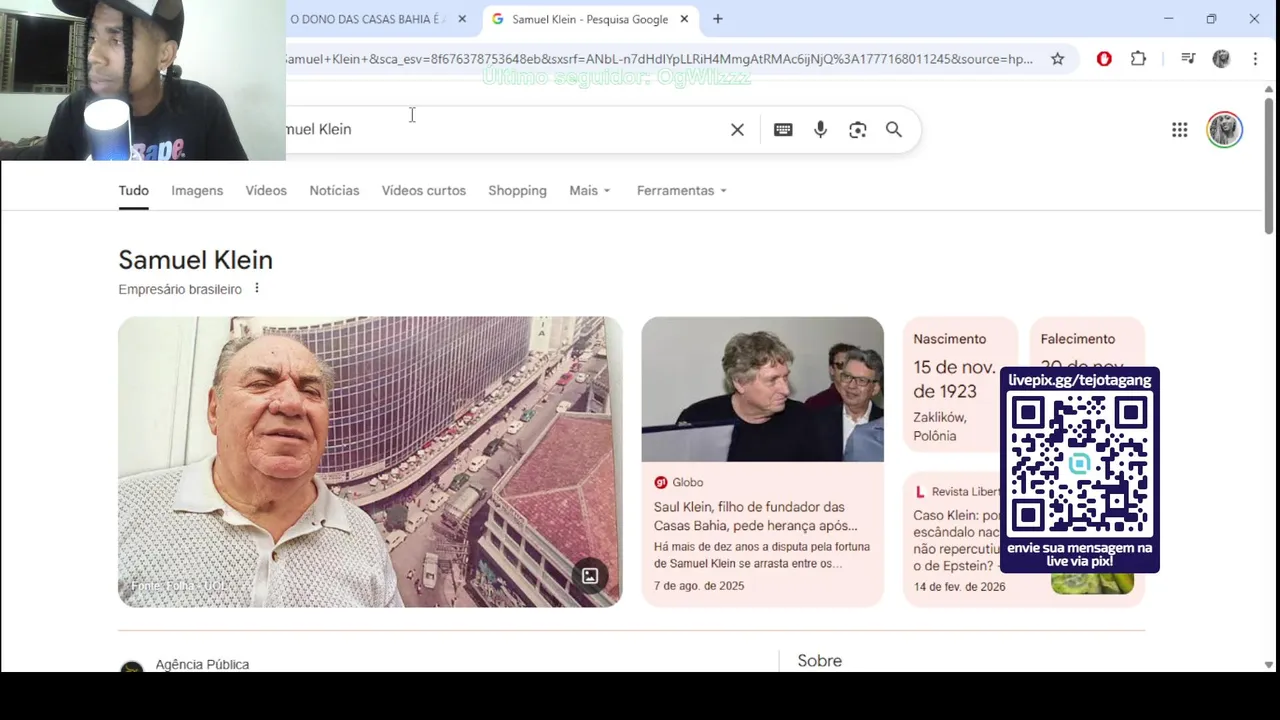Click the Samuel Klein search input field
This screenshot has width=1280, height=720.
[500, 130]
